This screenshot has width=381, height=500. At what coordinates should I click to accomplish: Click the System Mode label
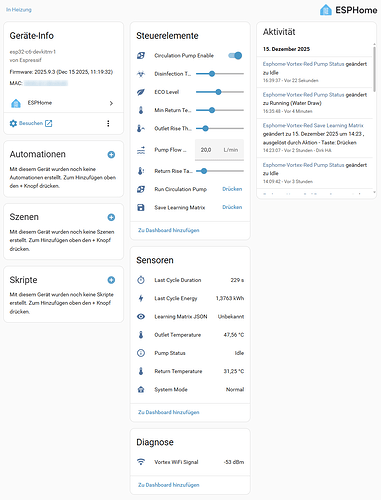coord(171,389)
